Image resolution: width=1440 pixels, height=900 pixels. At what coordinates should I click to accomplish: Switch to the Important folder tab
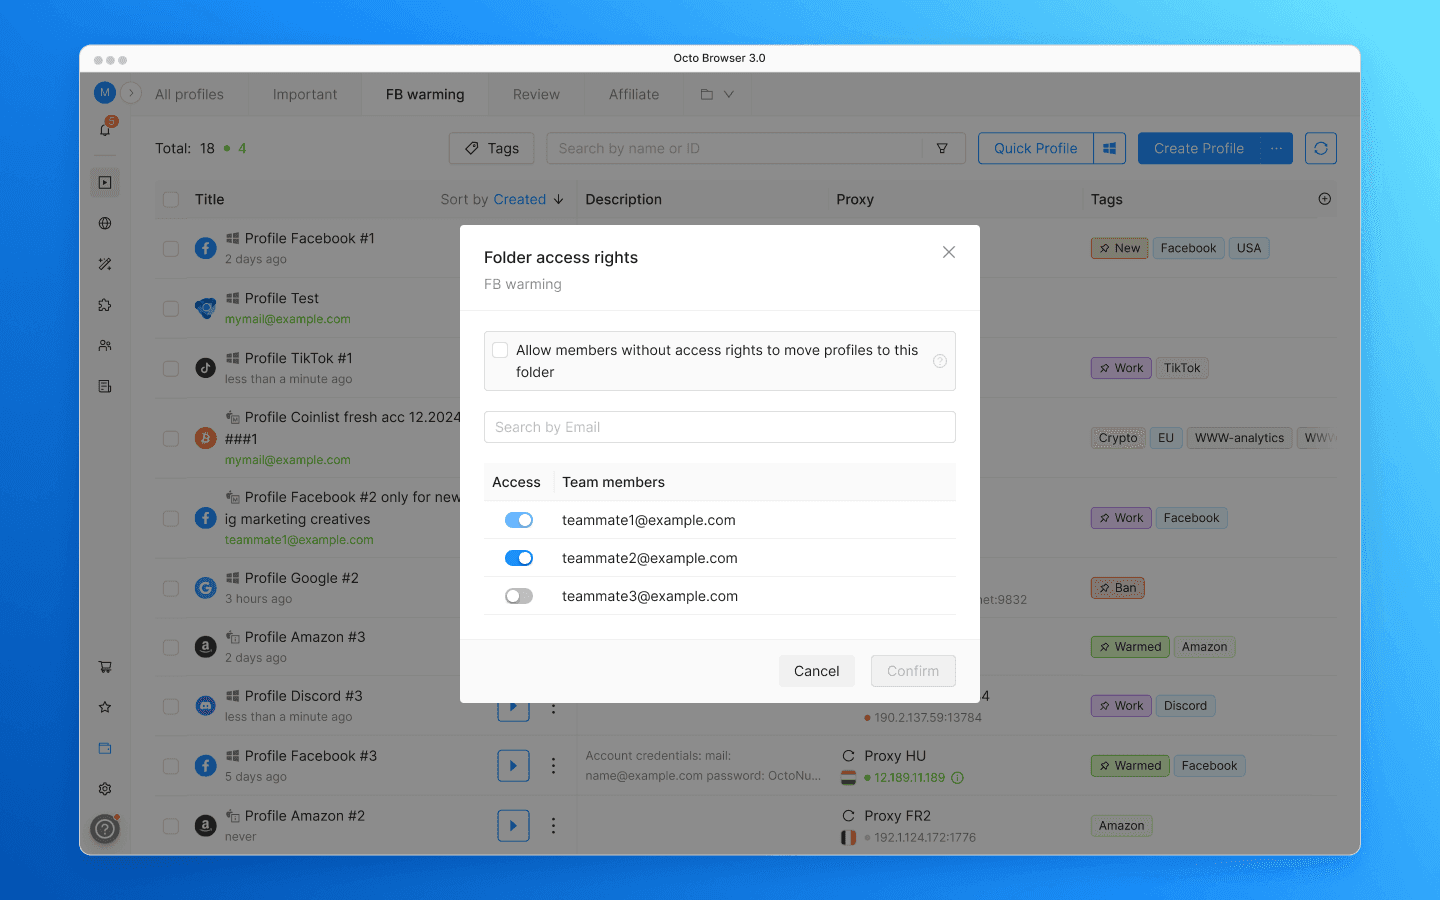305,94
